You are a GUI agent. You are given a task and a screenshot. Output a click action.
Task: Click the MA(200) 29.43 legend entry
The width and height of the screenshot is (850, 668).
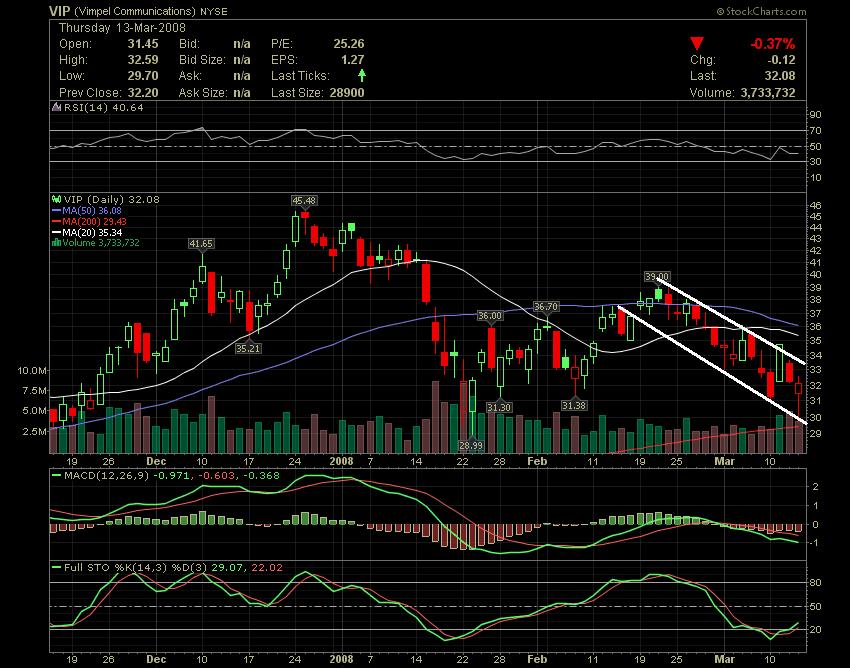point(94,221)
